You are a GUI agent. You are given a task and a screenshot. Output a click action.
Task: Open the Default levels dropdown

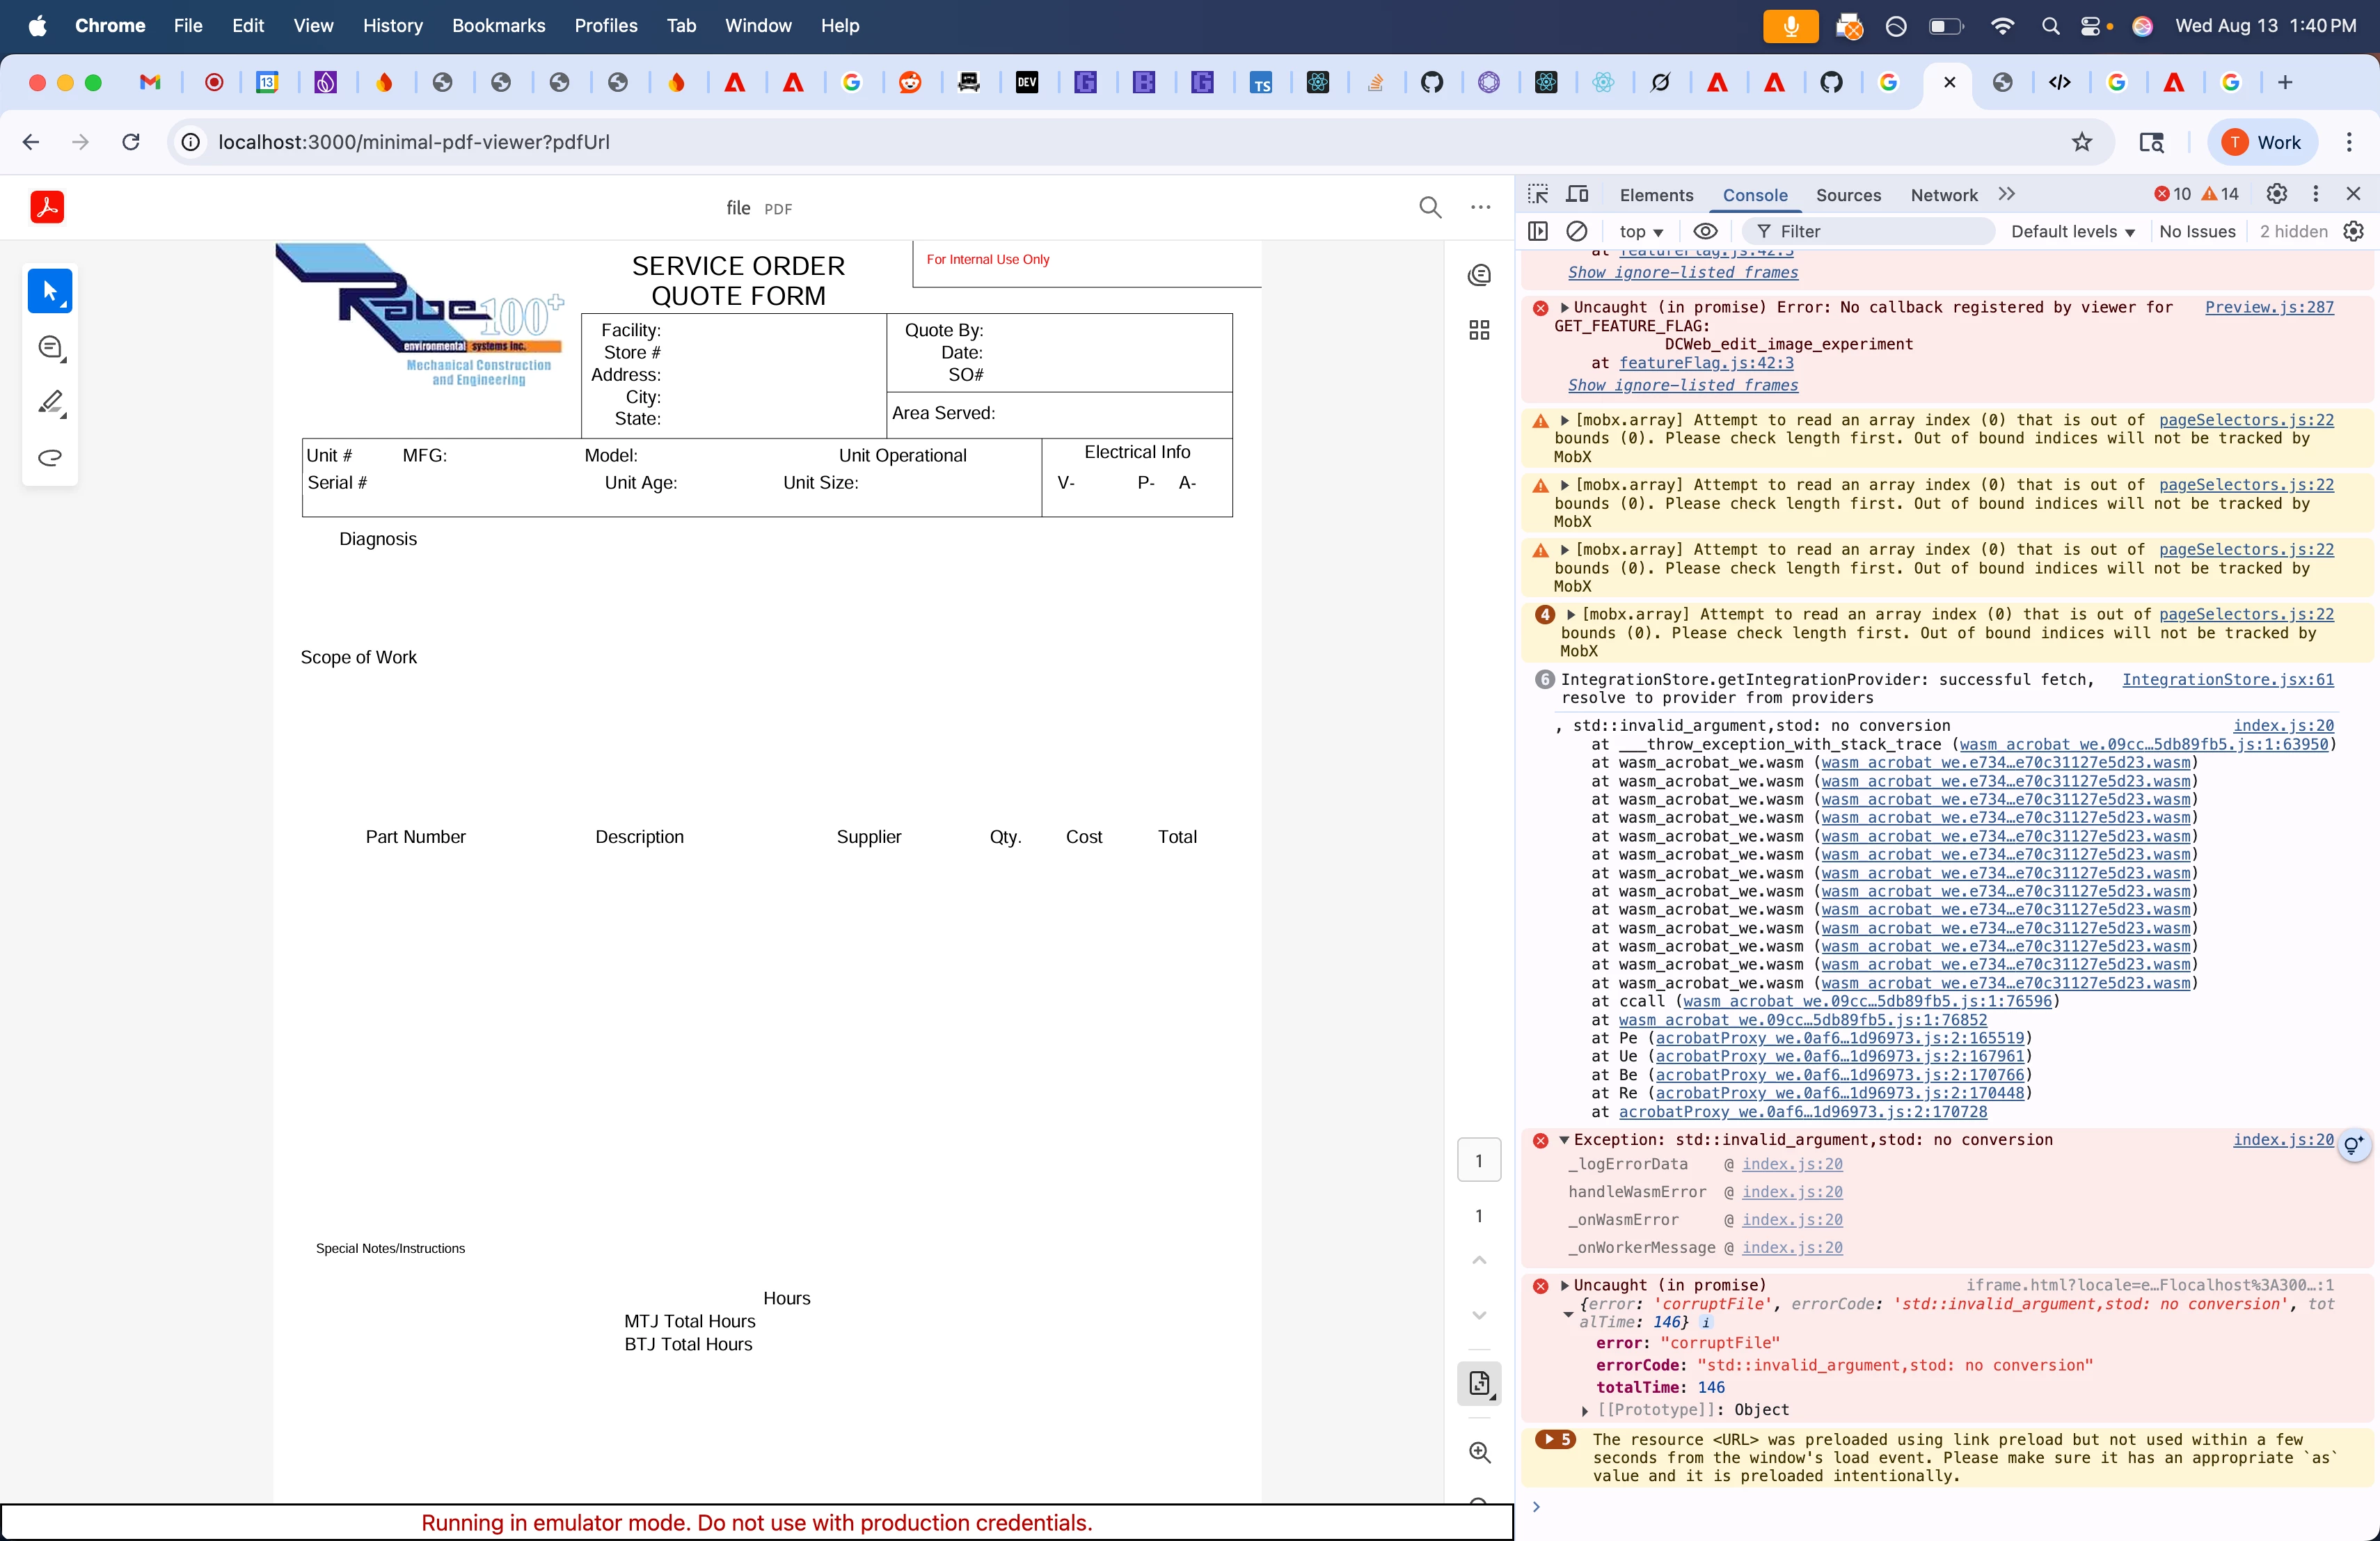coord(2072,231)
